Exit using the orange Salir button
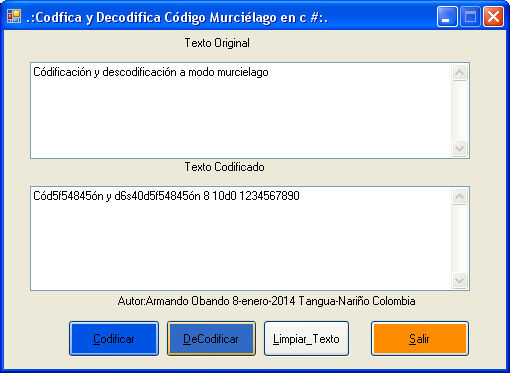This screenshot has height=373, width=510. point(420,338)
